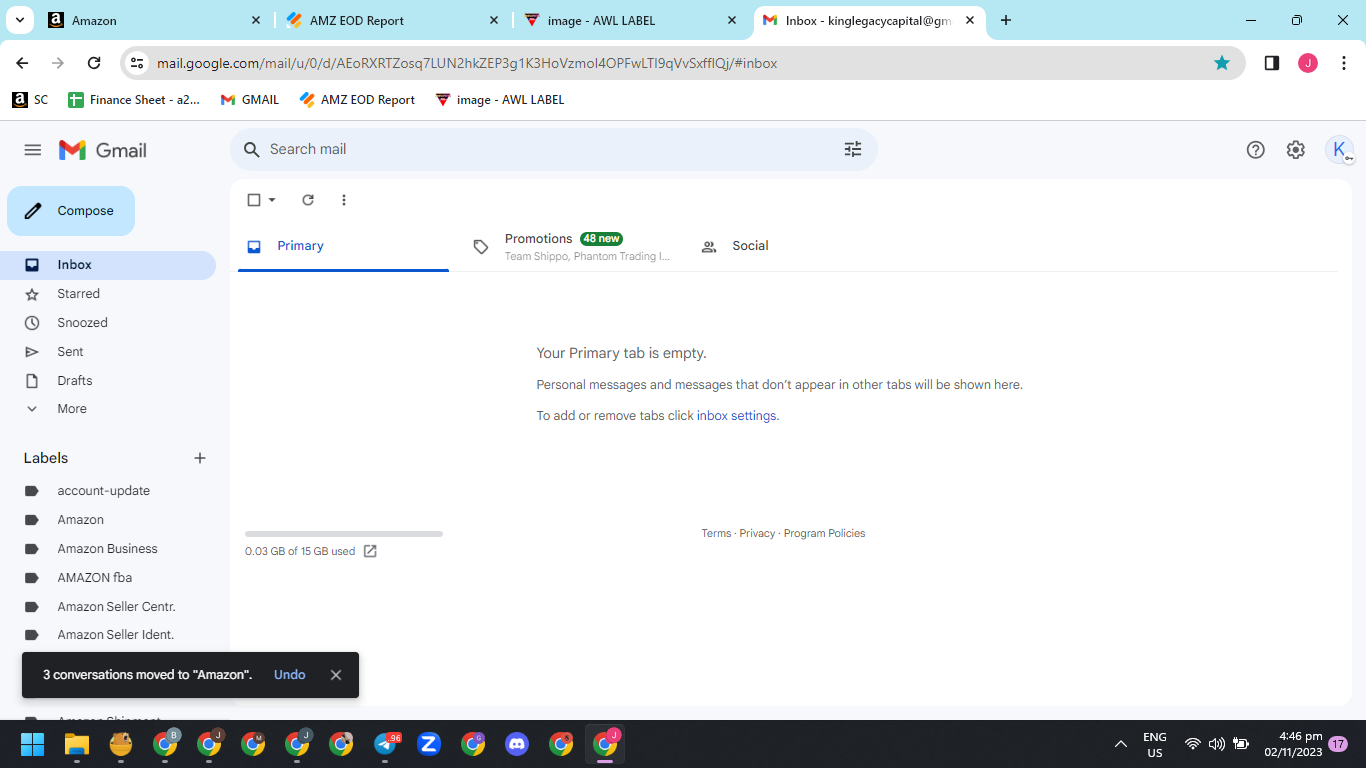The image size is (1366, 768).
Task: Click the Compose button
Action: [71, 211]
